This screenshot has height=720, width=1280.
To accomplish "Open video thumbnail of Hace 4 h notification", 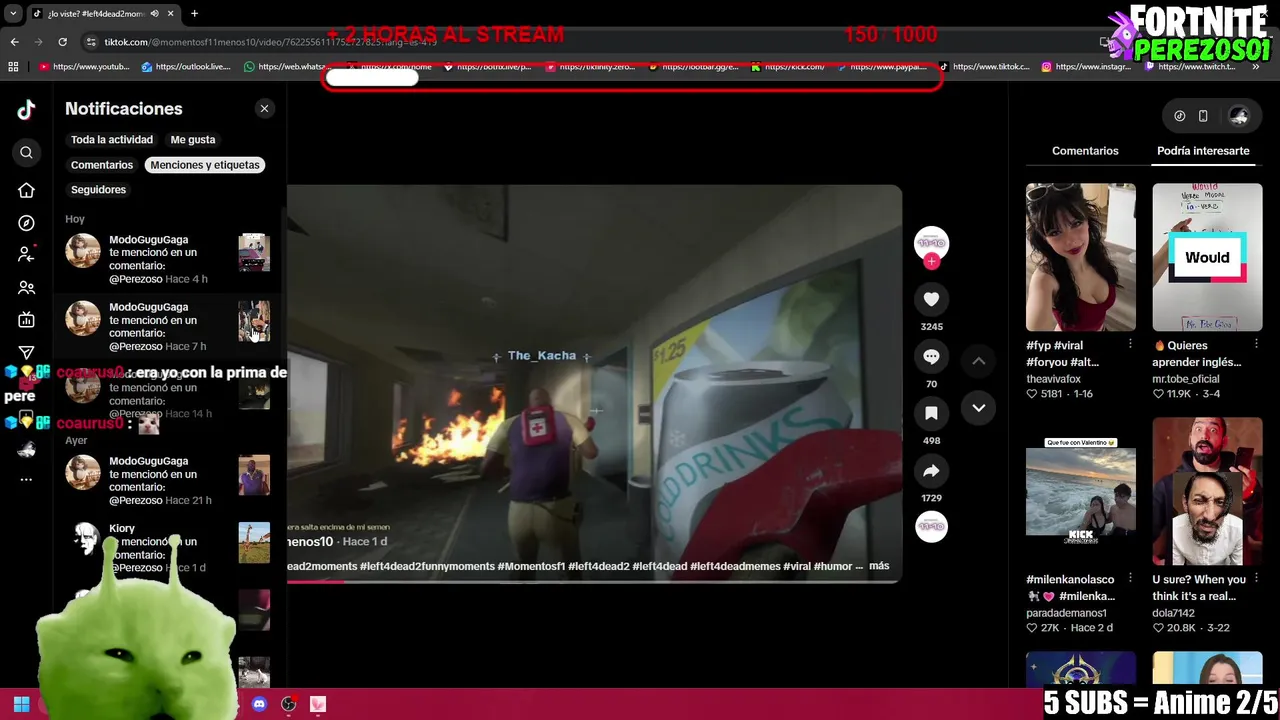I will 254,253.
